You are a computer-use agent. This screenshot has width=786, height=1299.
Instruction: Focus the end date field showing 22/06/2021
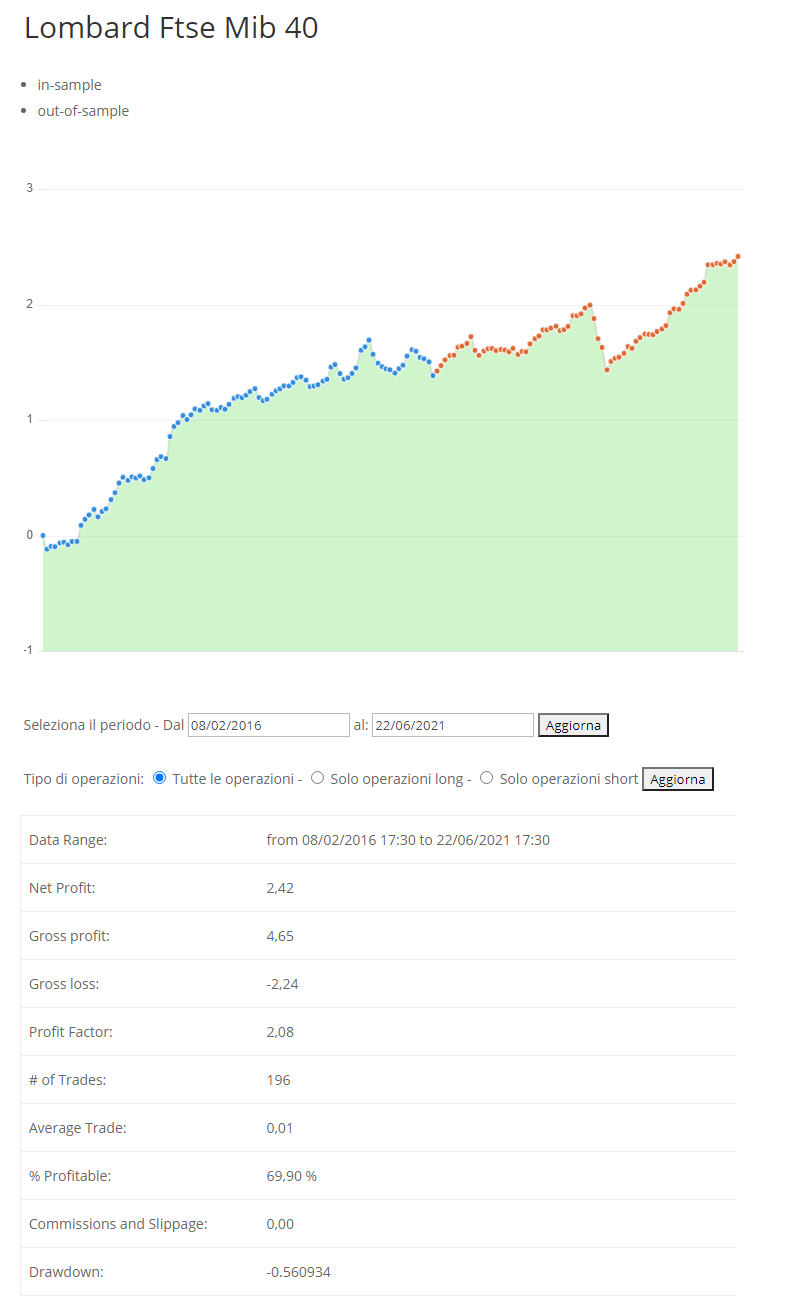(x=452, y=725)
